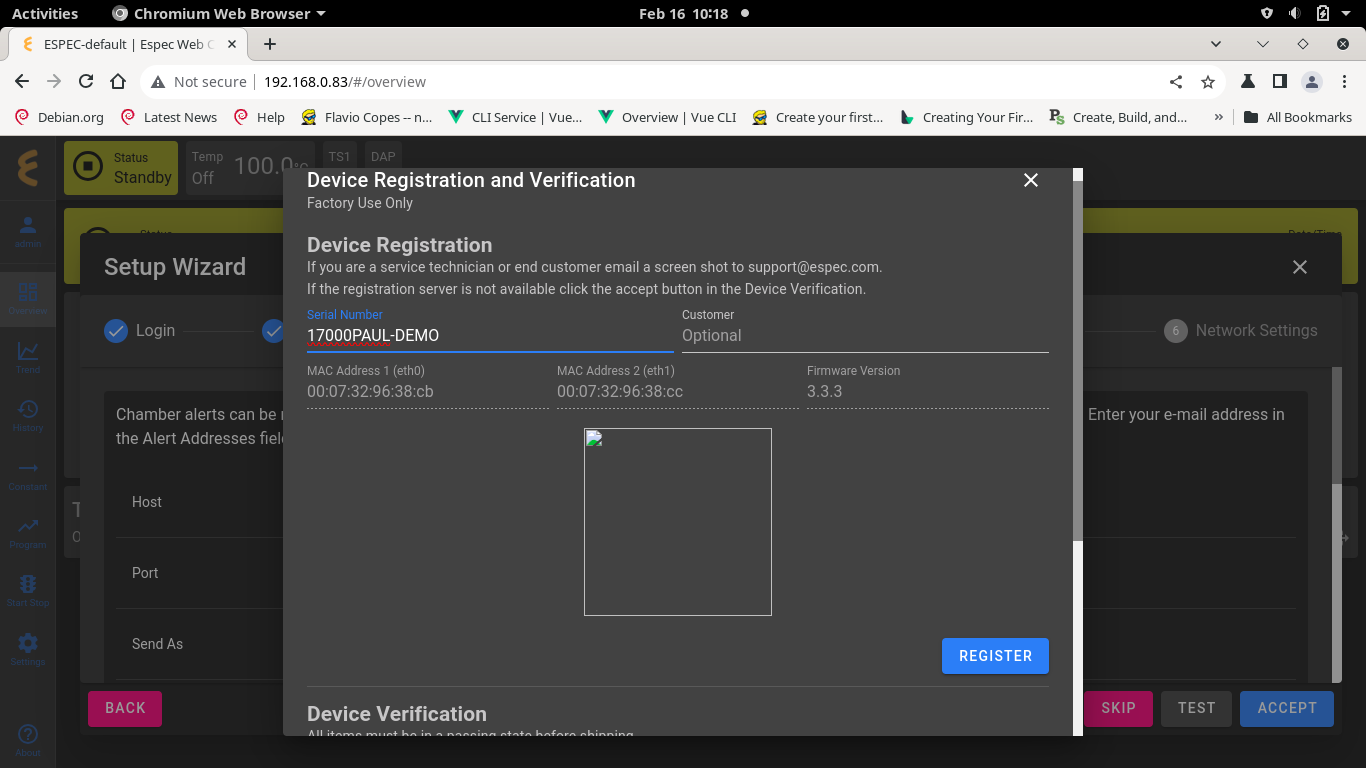This screenshot has height=768, width=1366.
Task: Open the Chromium three-dot menu
Action: tap(1344, 82)
